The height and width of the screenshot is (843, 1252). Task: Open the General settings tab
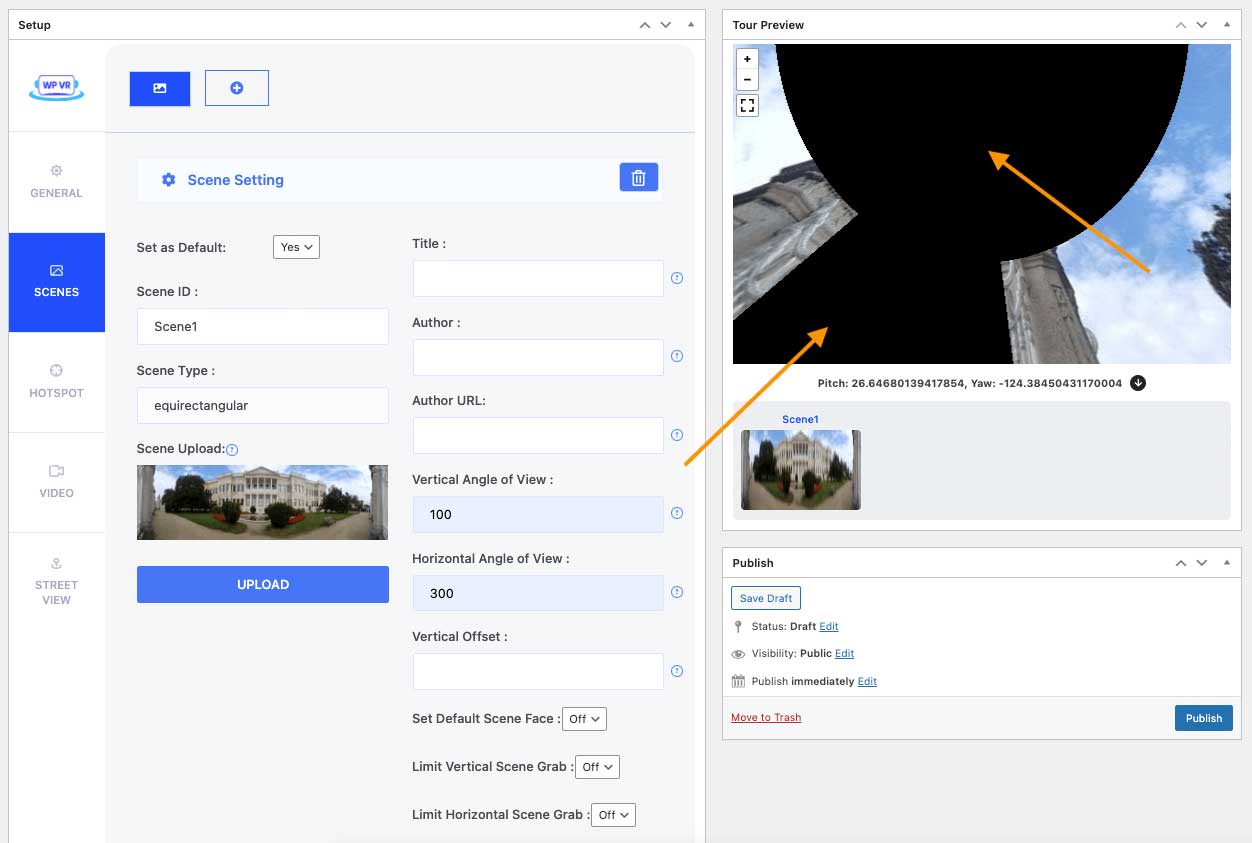[x=56, y=181]
